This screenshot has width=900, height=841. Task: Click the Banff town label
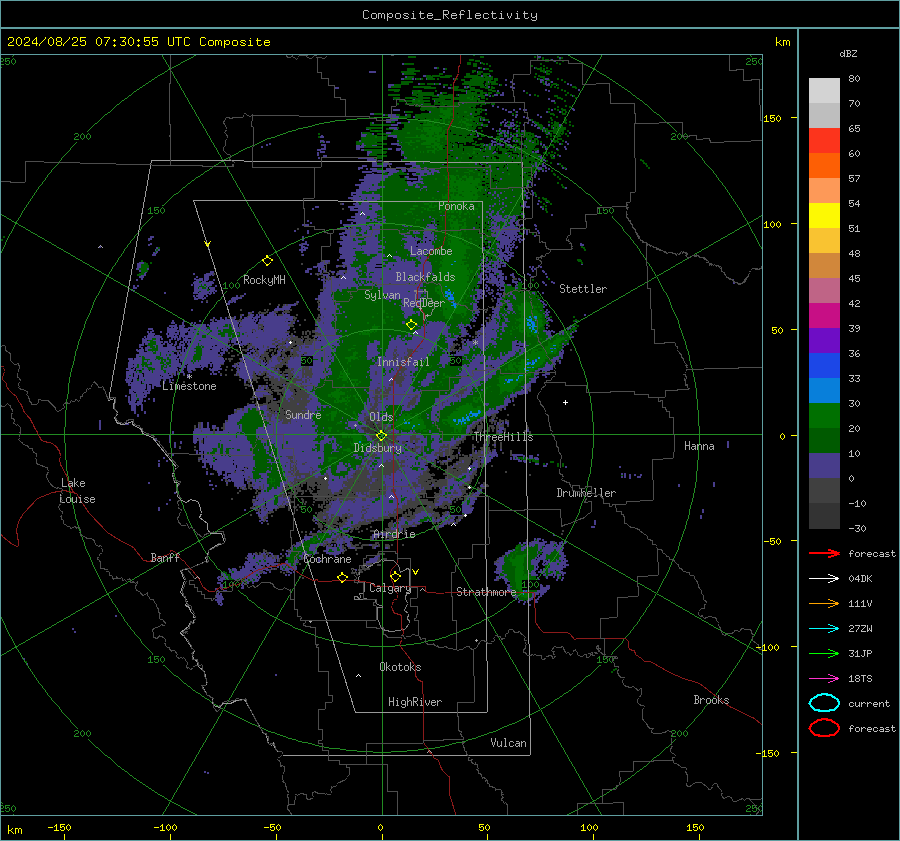click(x=165, y=557)
